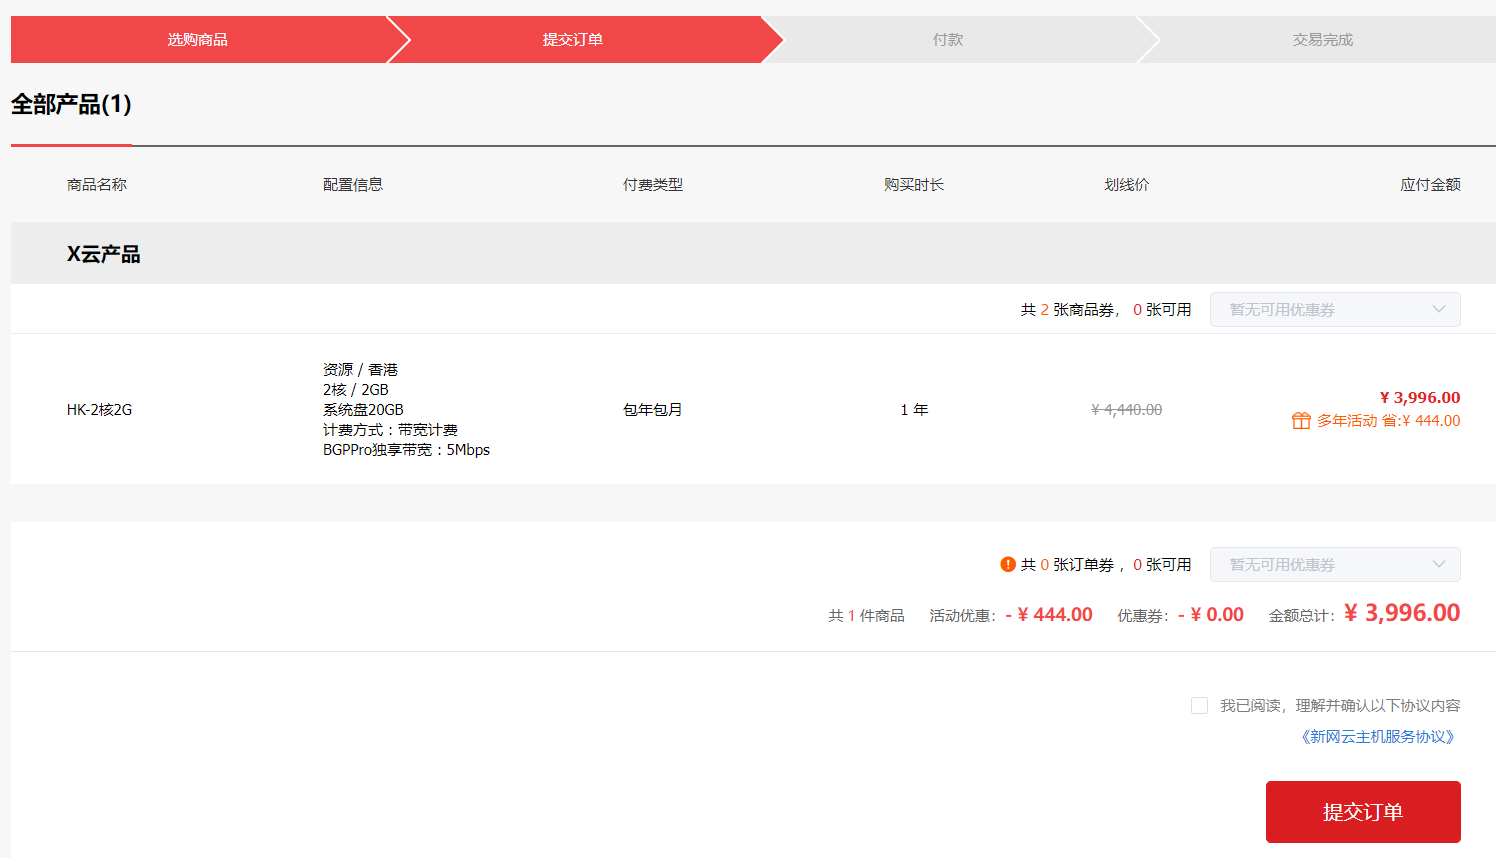Click the orange warning icon near 订单券
Viewport: 1496px width, 858px height.
1007,564
